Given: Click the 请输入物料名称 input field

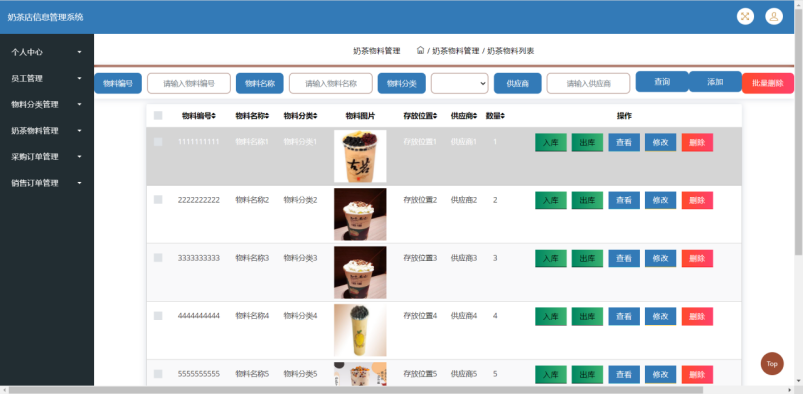Looking at the screenshot, I should (331, 84).
